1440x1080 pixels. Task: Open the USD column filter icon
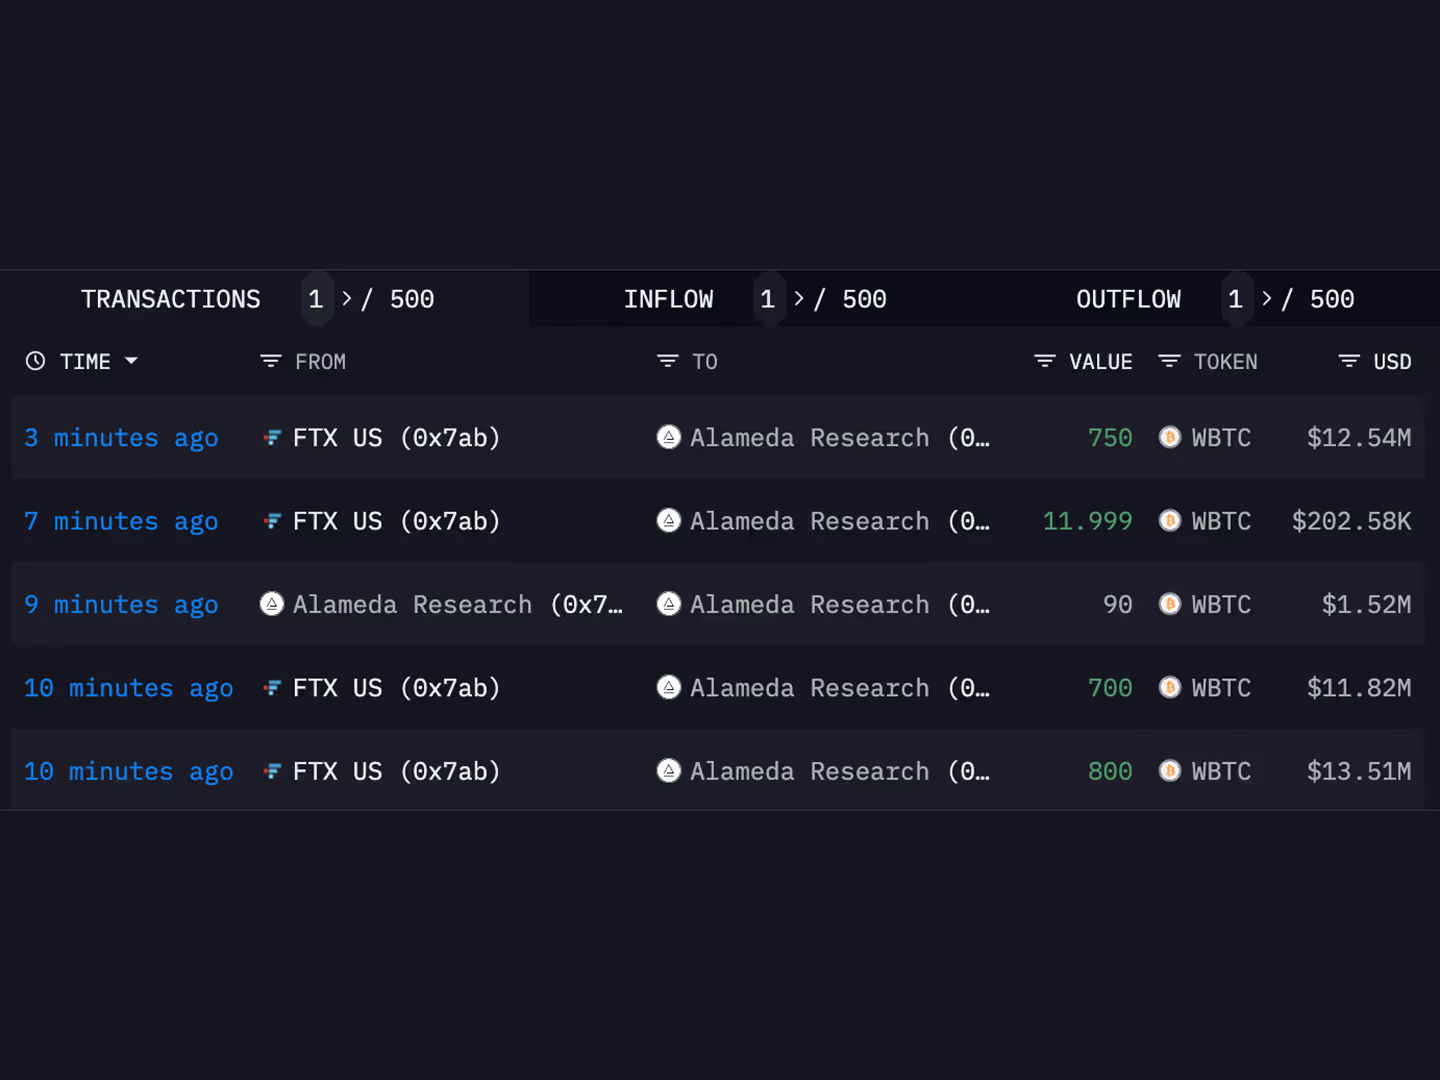point(1349,361)
